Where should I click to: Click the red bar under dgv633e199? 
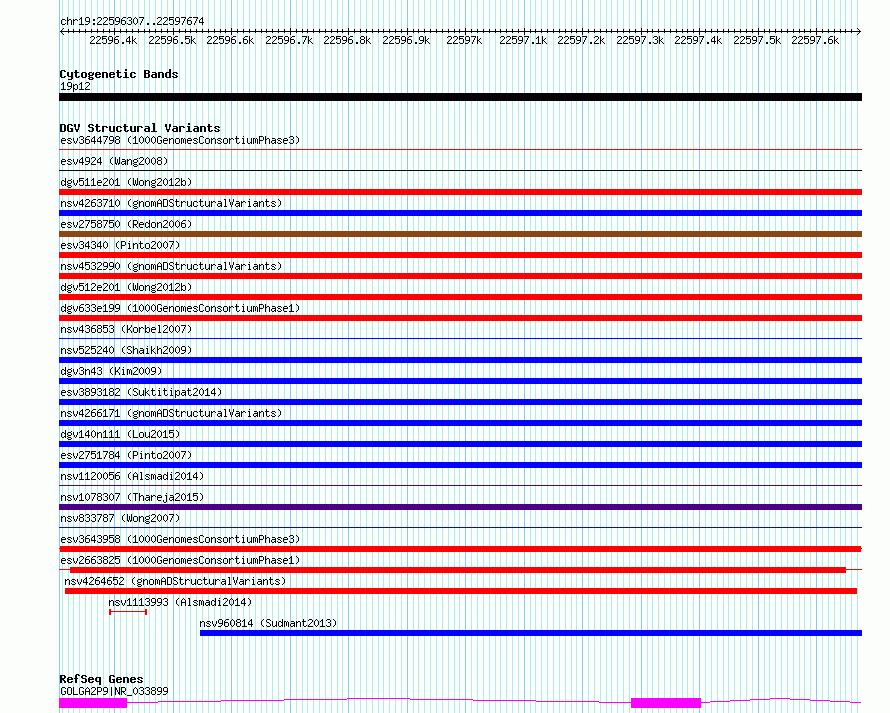tap(460, 318)
